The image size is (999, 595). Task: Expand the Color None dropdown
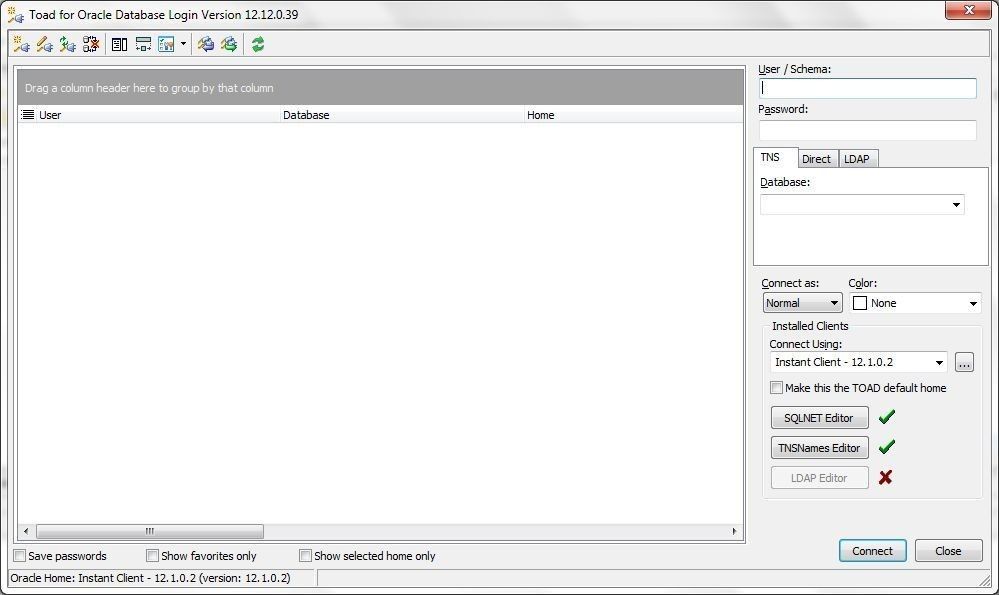pyautogui.click(x=973, y=303)
